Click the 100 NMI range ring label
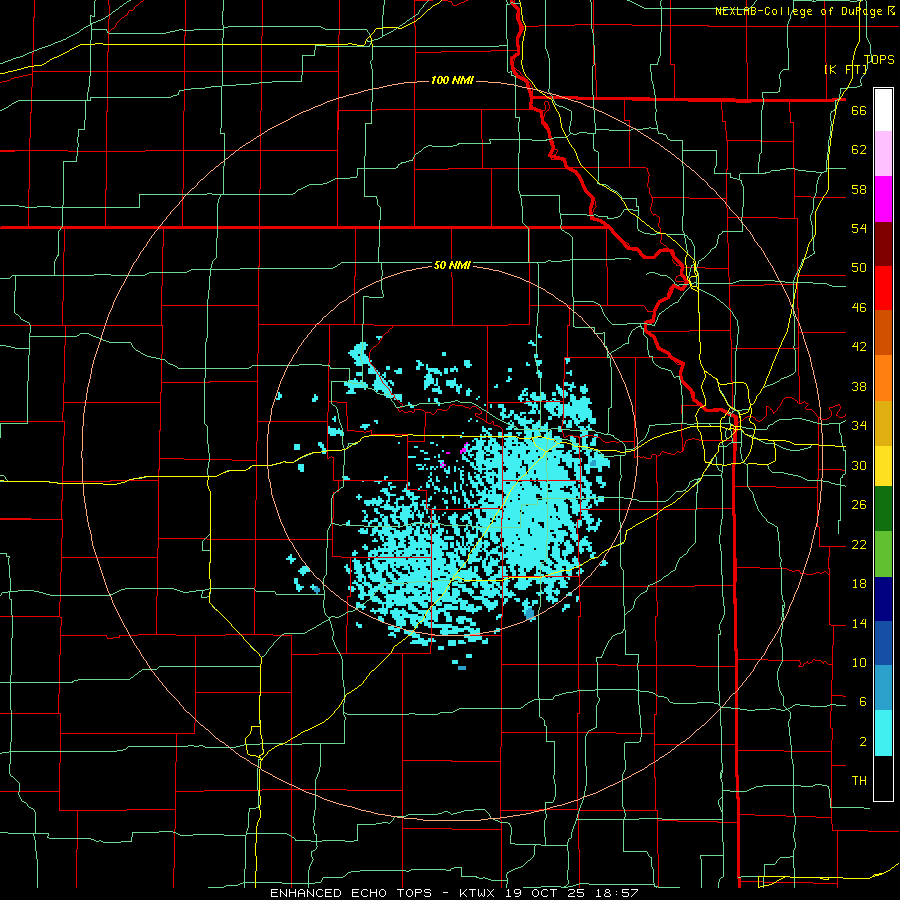900x900 pixels. tap(452, 80)
